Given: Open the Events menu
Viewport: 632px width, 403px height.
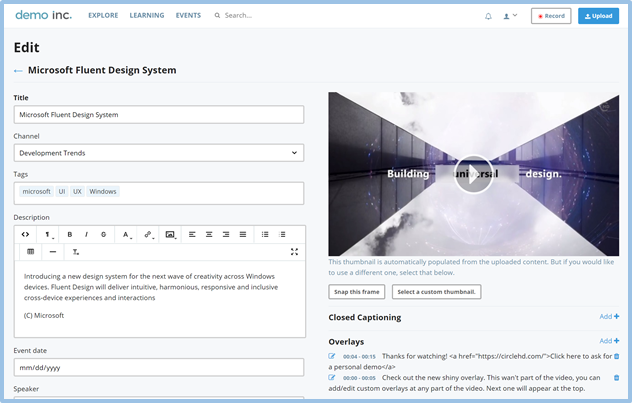Looking at the screenshot, I should [188, 15].
